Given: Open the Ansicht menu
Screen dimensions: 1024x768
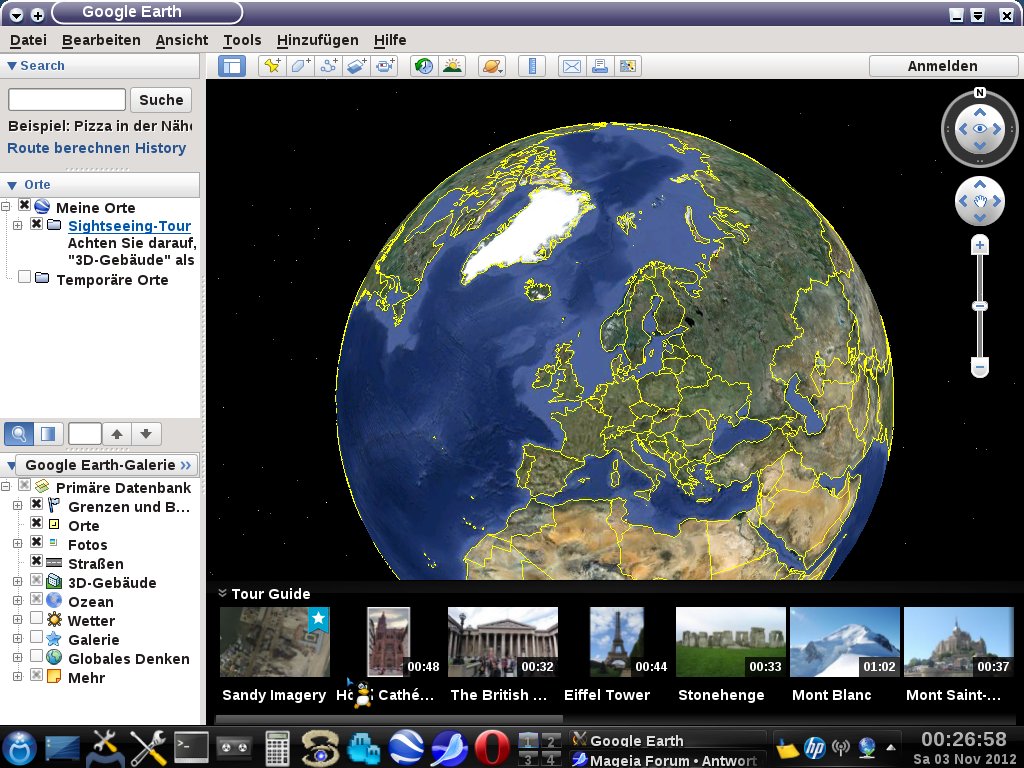Looking at the screenshot, I should point(182,40).
